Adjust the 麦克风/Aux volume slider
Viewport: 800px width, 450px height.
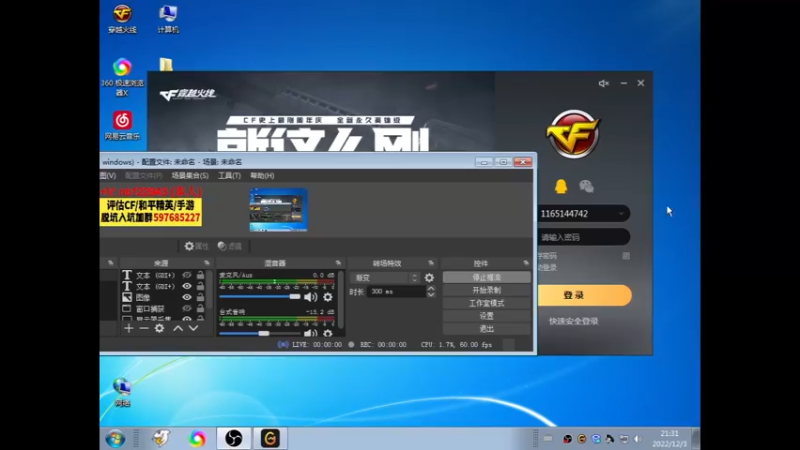coord(260,296)
